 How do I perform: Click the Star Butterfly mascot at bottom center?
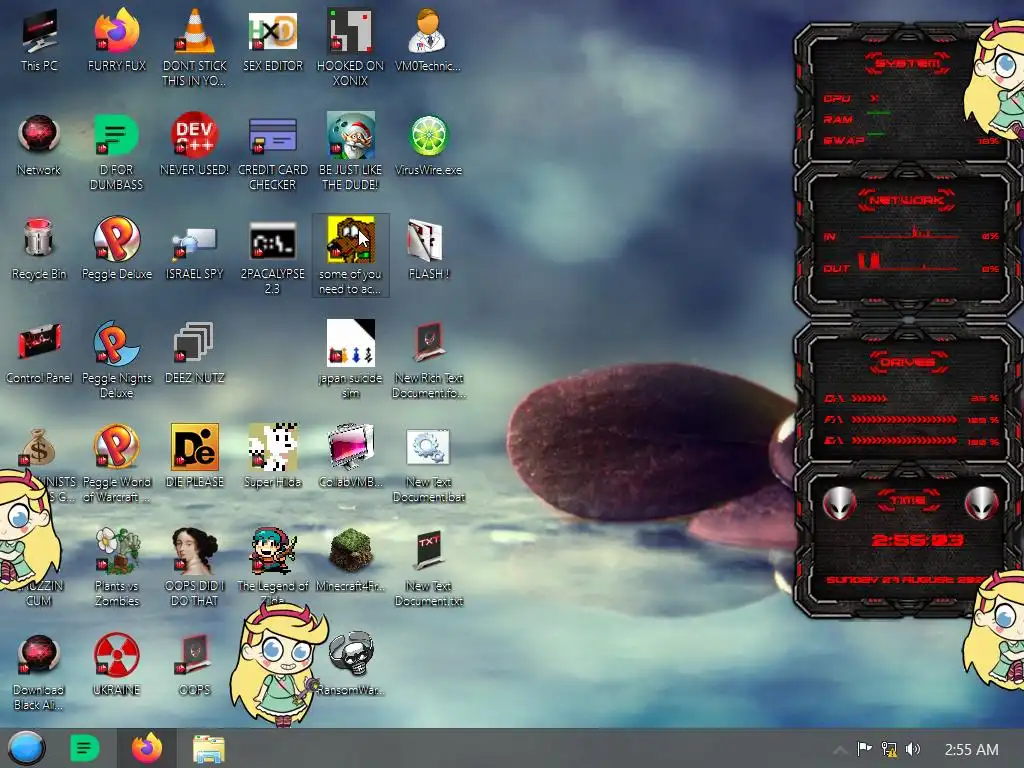pos(279,663)
